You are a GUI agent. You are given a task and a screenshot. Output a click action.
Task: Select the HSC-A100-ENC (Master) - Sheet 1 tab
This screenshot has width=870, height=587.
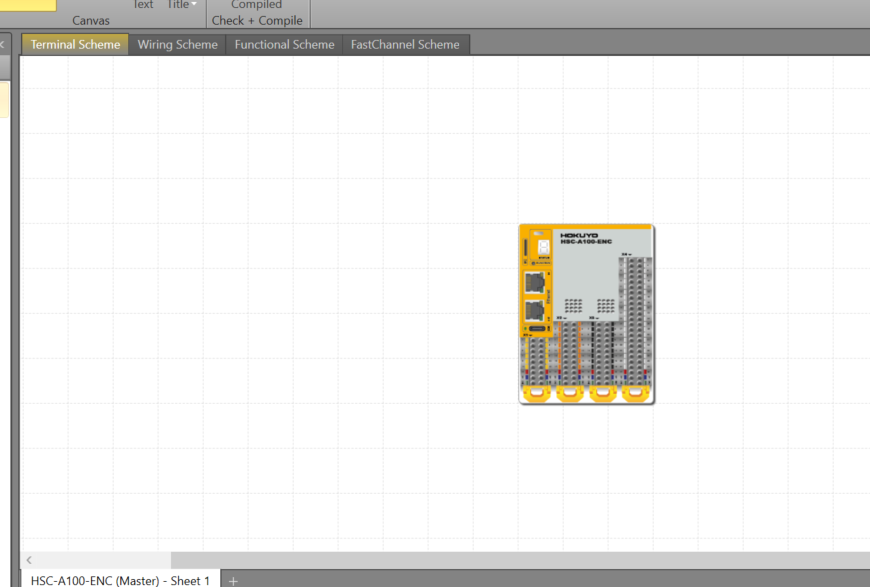coord(120,580)
